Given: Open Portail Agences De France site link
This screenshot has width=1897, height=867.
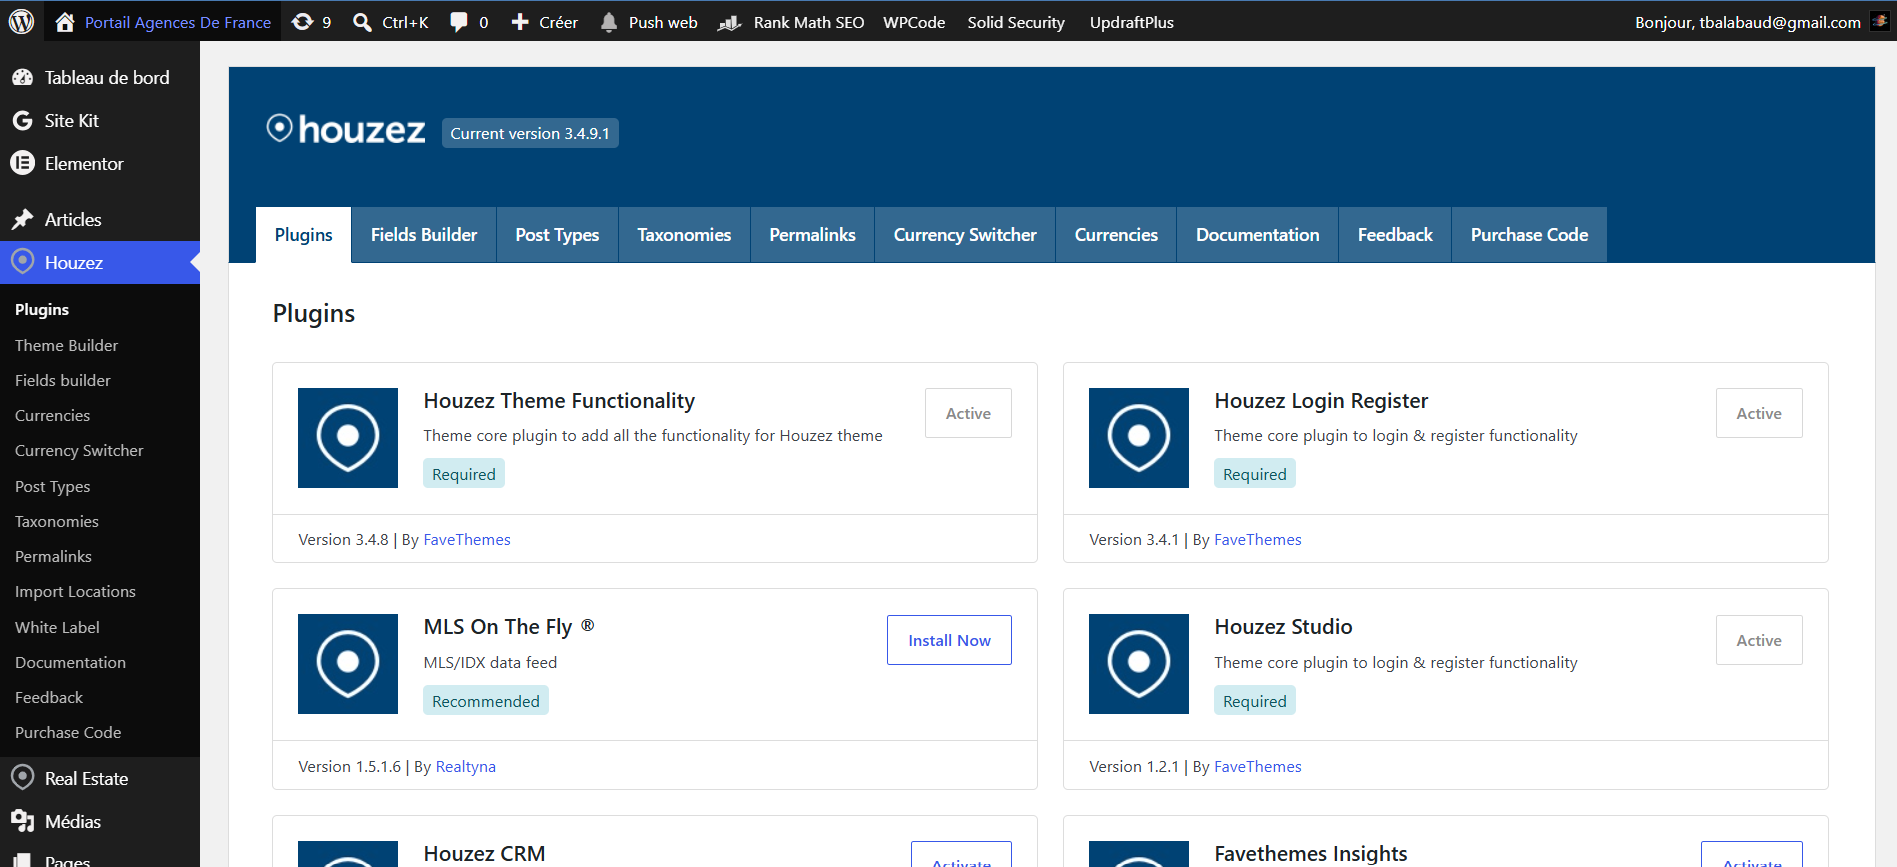Looking at the screenshot, I should coord(178,22).
